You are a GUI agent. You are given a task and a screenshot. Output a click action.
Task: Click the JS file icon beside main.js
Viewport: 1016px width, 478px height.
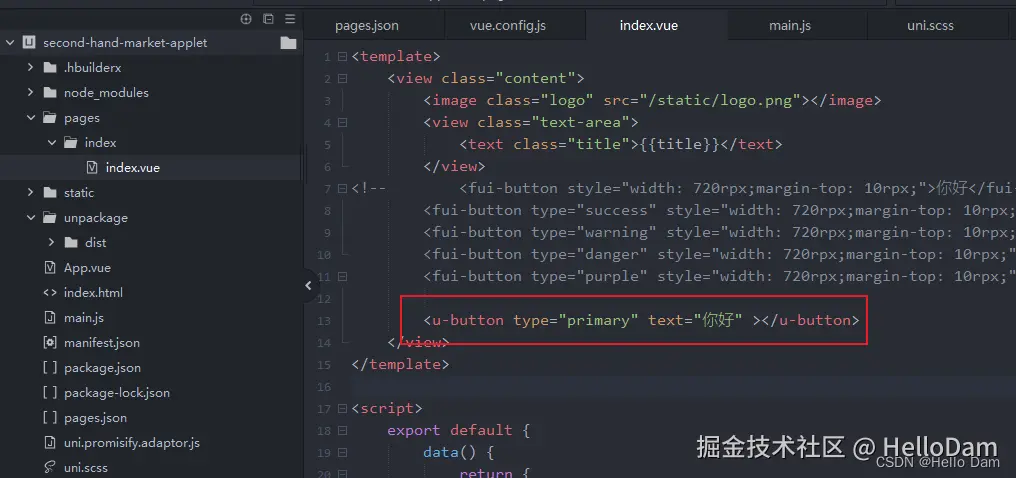(50, 317)
